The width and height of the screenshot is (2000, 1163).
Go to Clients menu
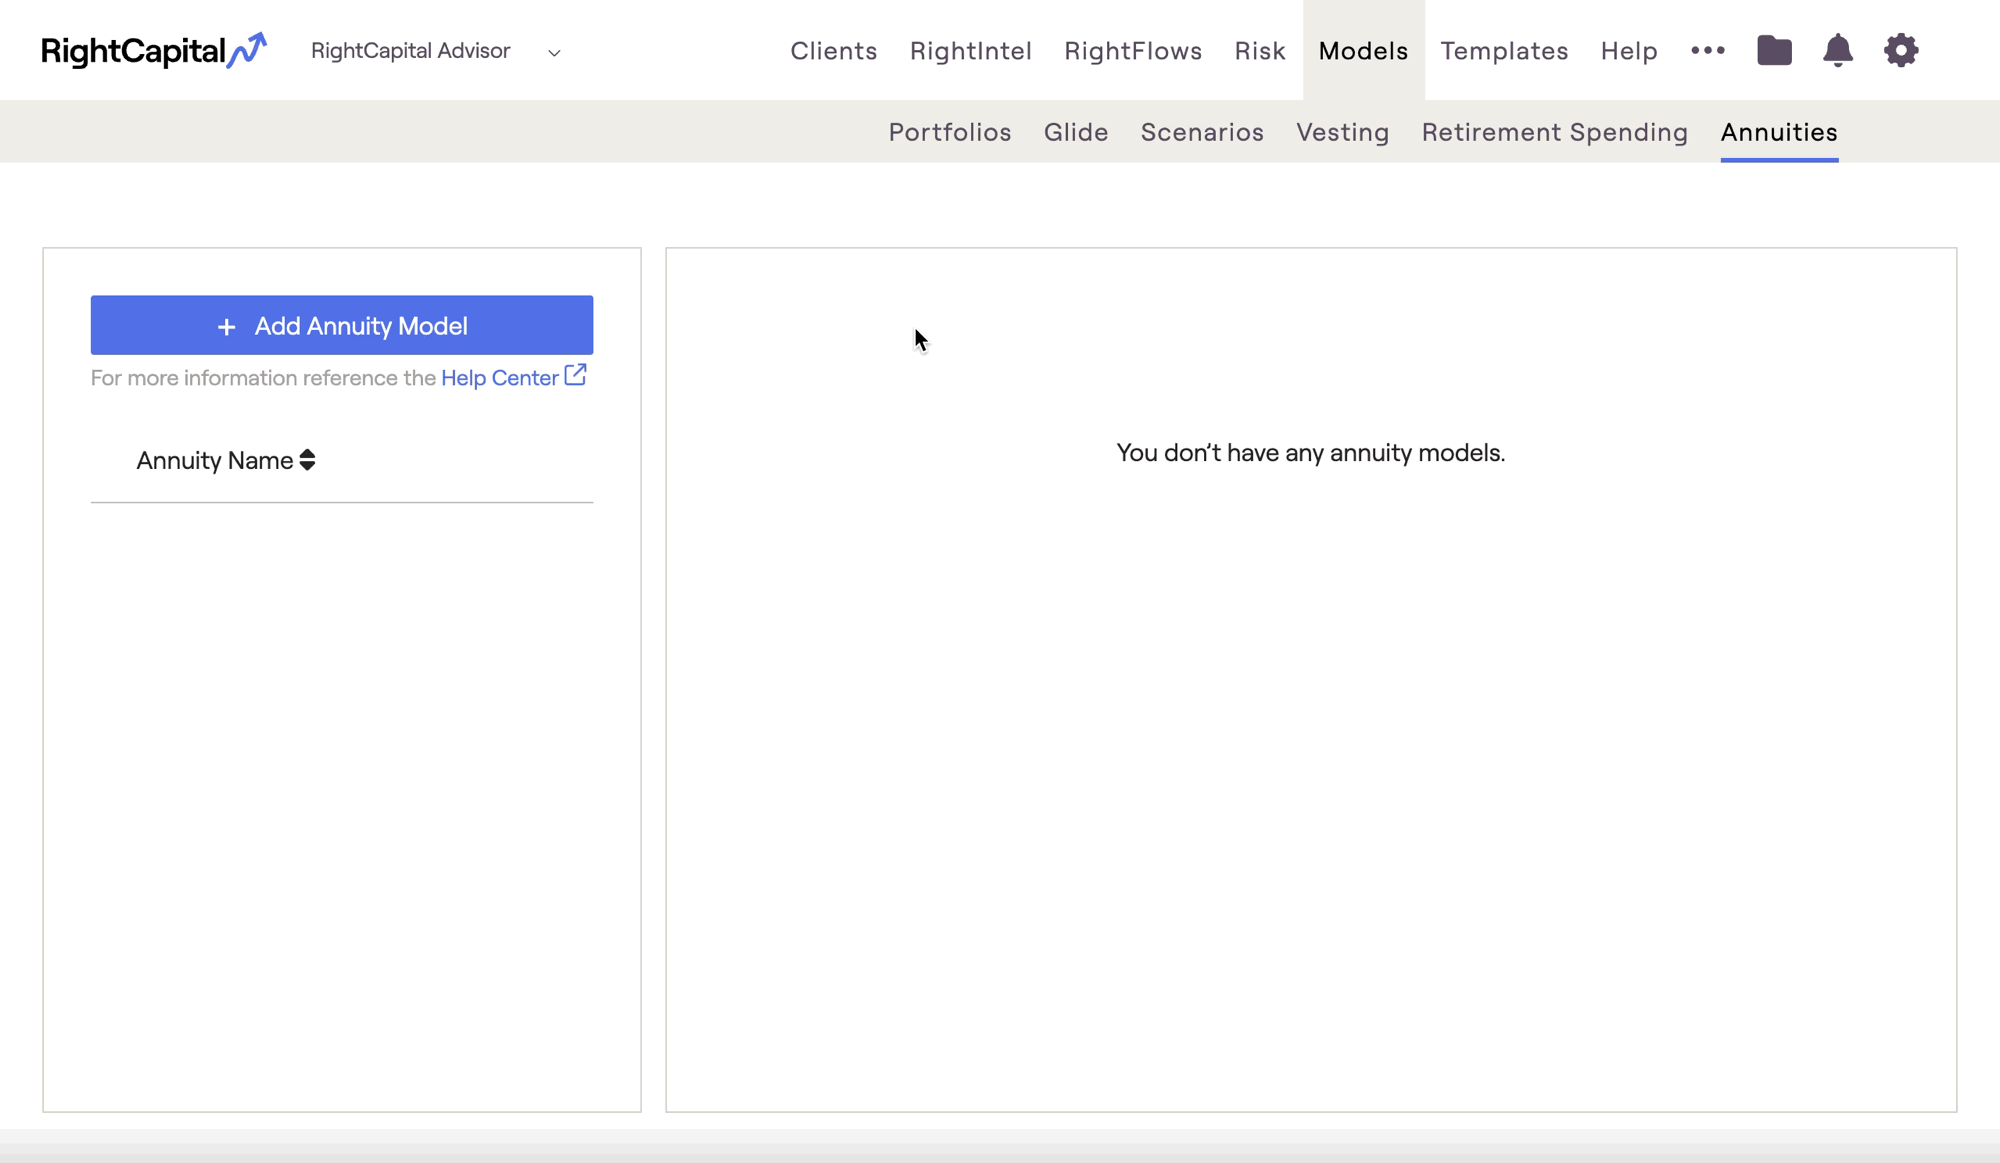click(834, 51)
